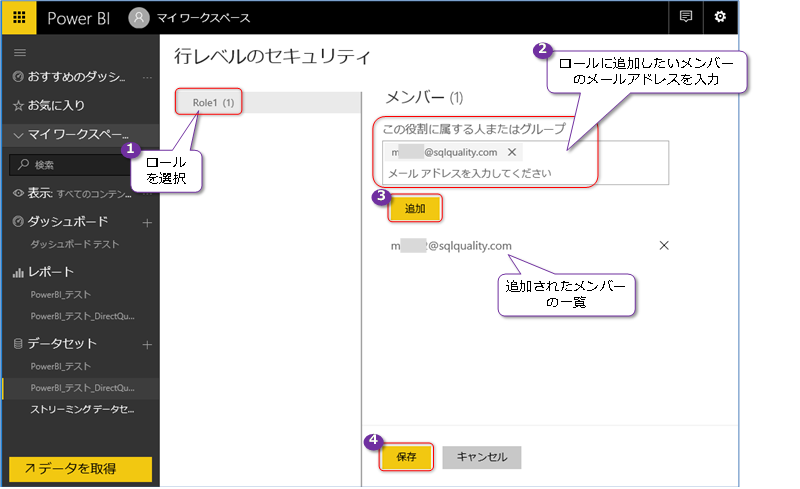Add a new dashboard with plus icon
The image size is (800, 489).
pos(147,223)
